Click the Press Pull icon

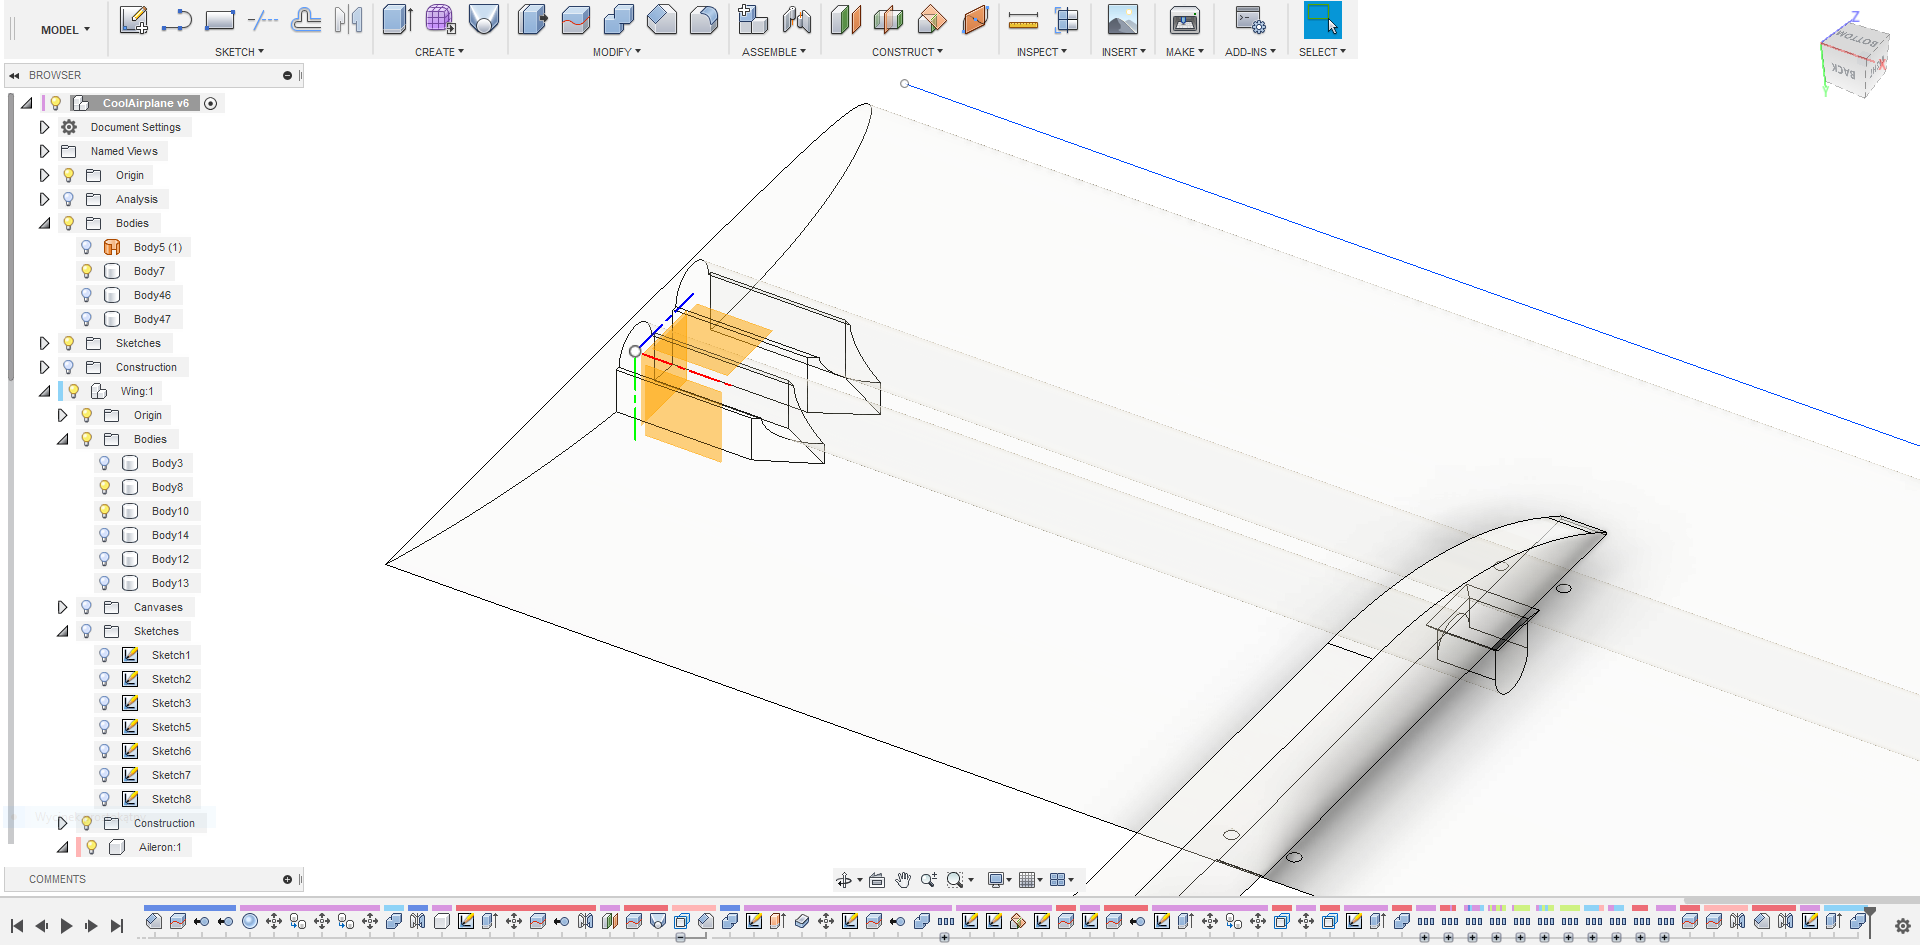click(x=533, y=20)
